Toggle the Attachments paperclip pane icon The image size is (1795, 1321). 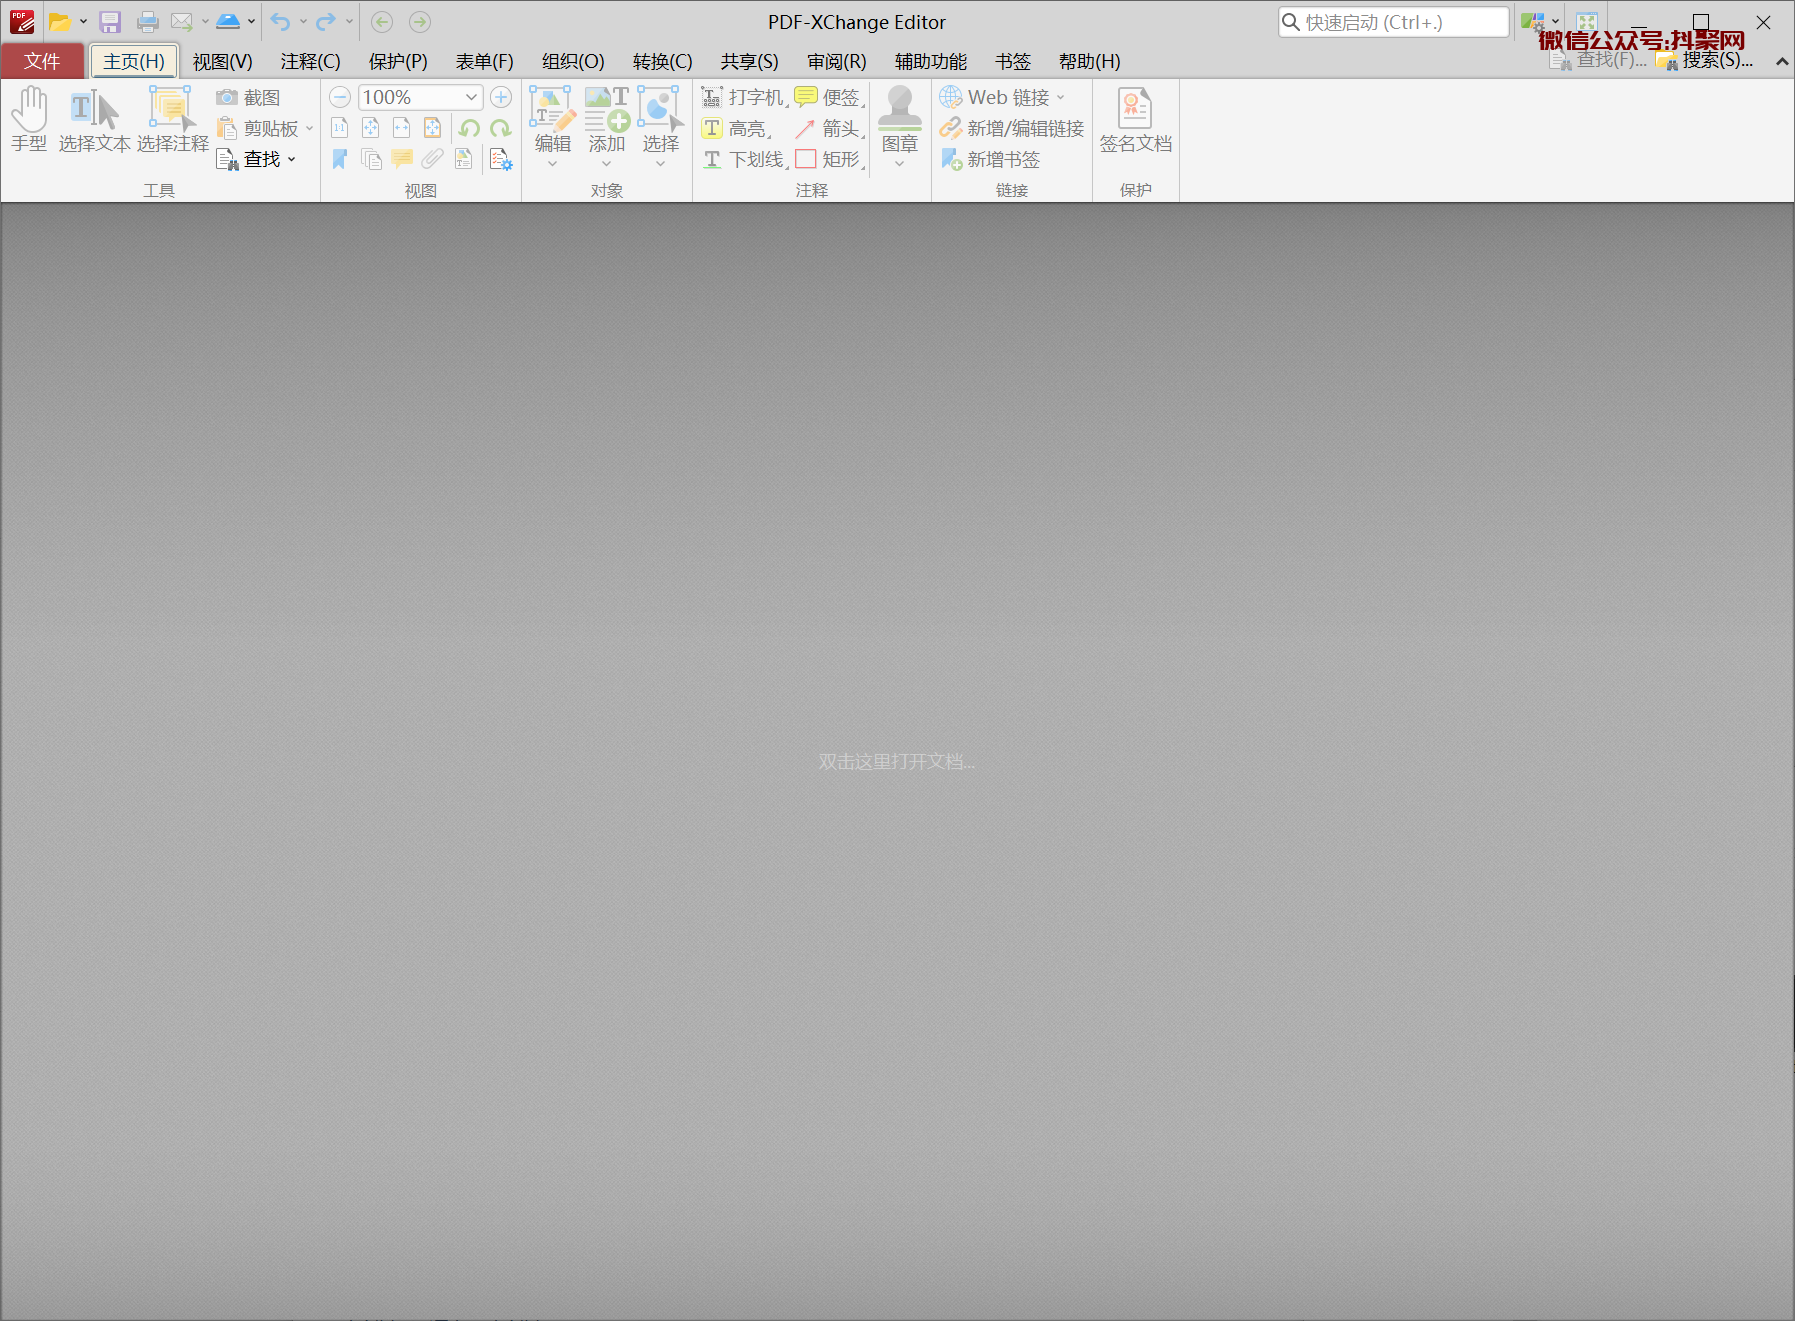(433, 159)
